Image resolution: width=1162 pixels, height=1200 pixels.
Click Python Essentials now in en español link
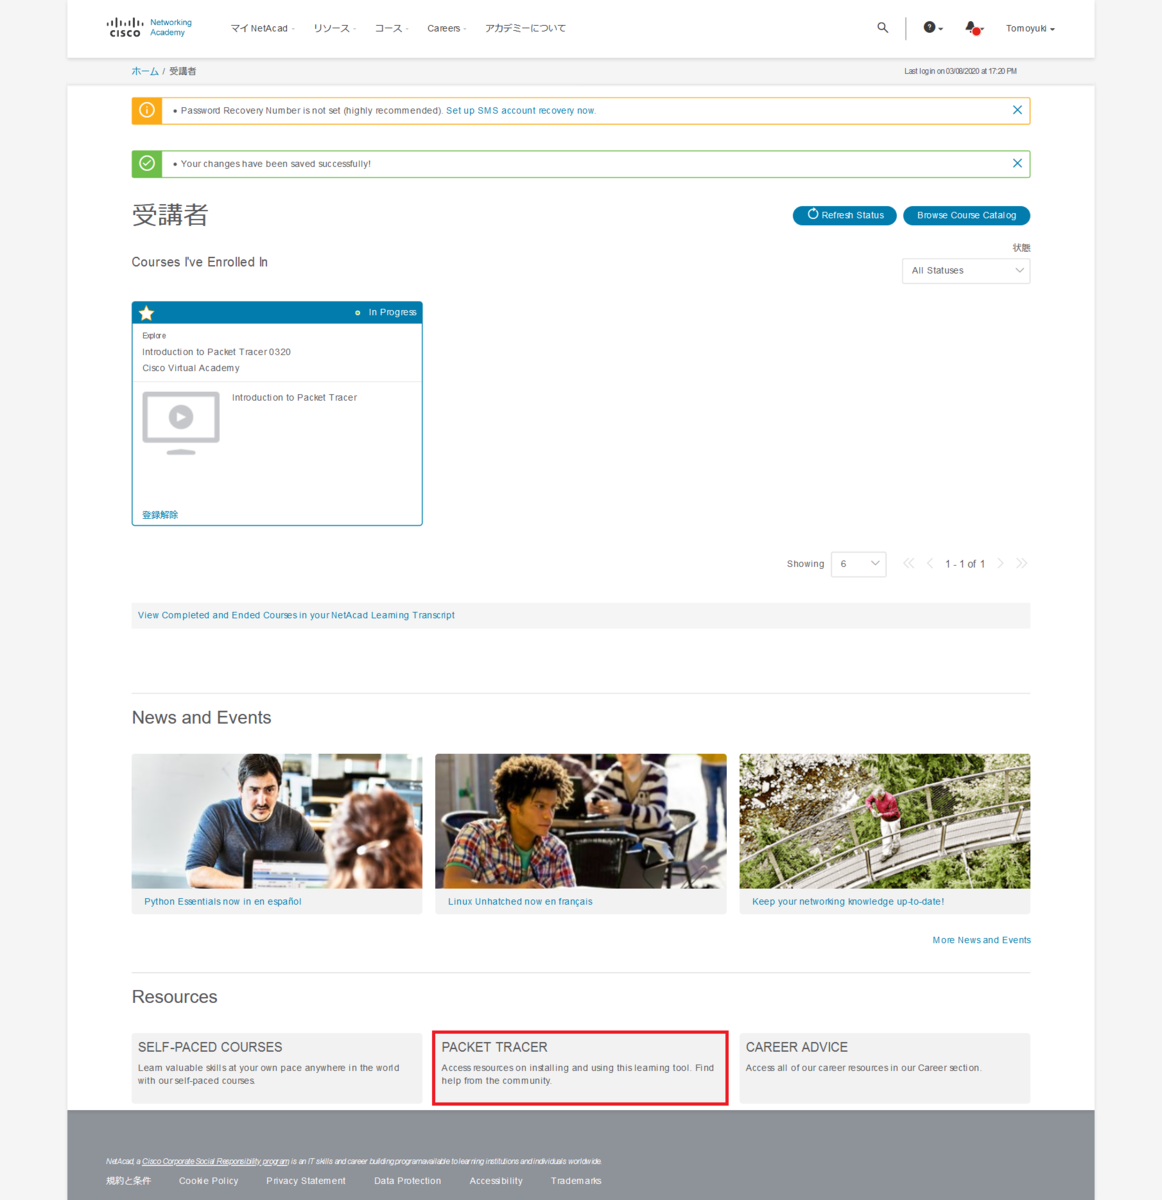click(223, 901)
